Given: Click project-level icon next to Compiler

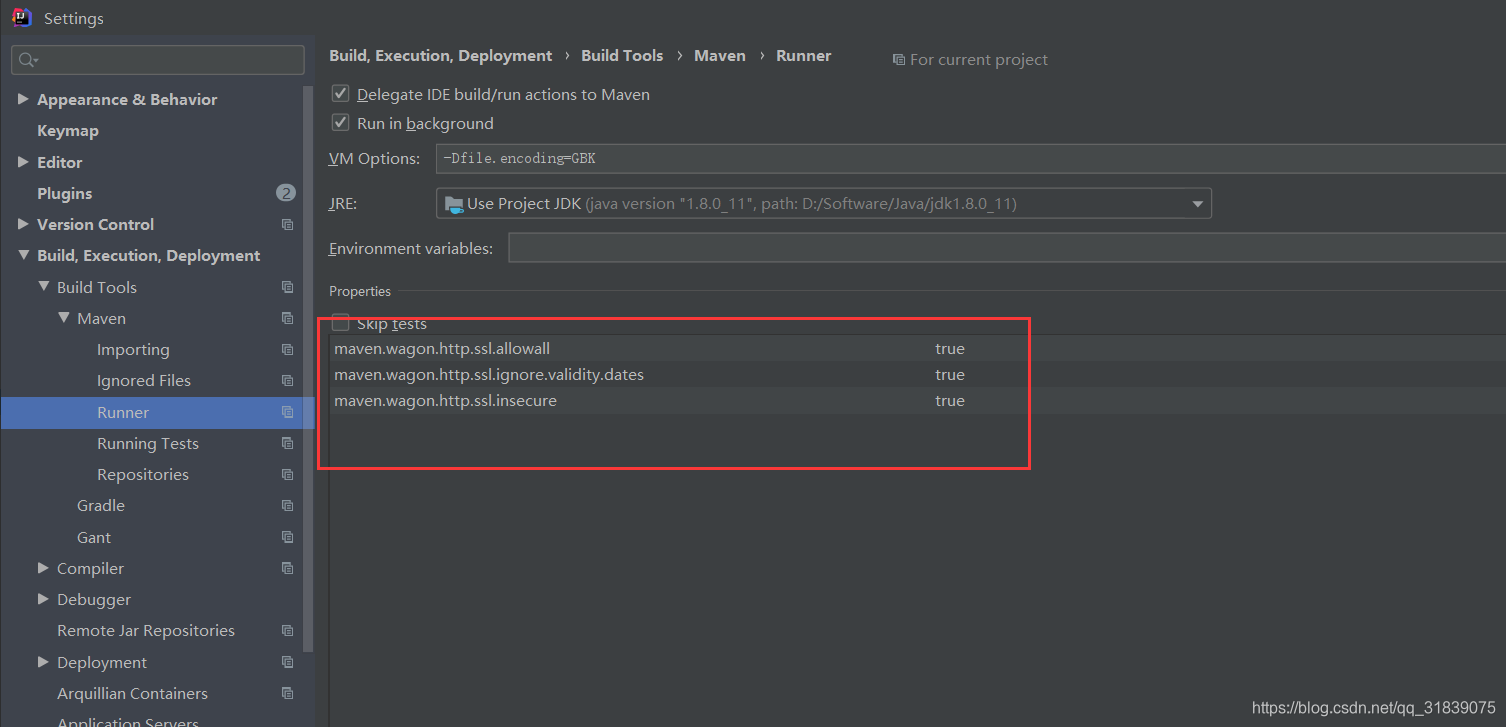Looking at the screenshot, I should coord(288,568).
